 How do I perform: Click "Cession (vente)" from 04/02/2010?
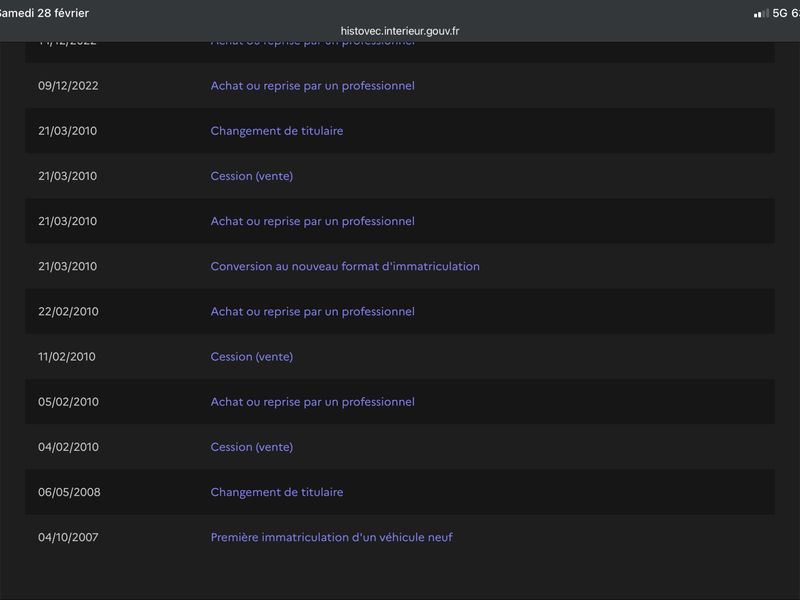[x=251, y=447]
